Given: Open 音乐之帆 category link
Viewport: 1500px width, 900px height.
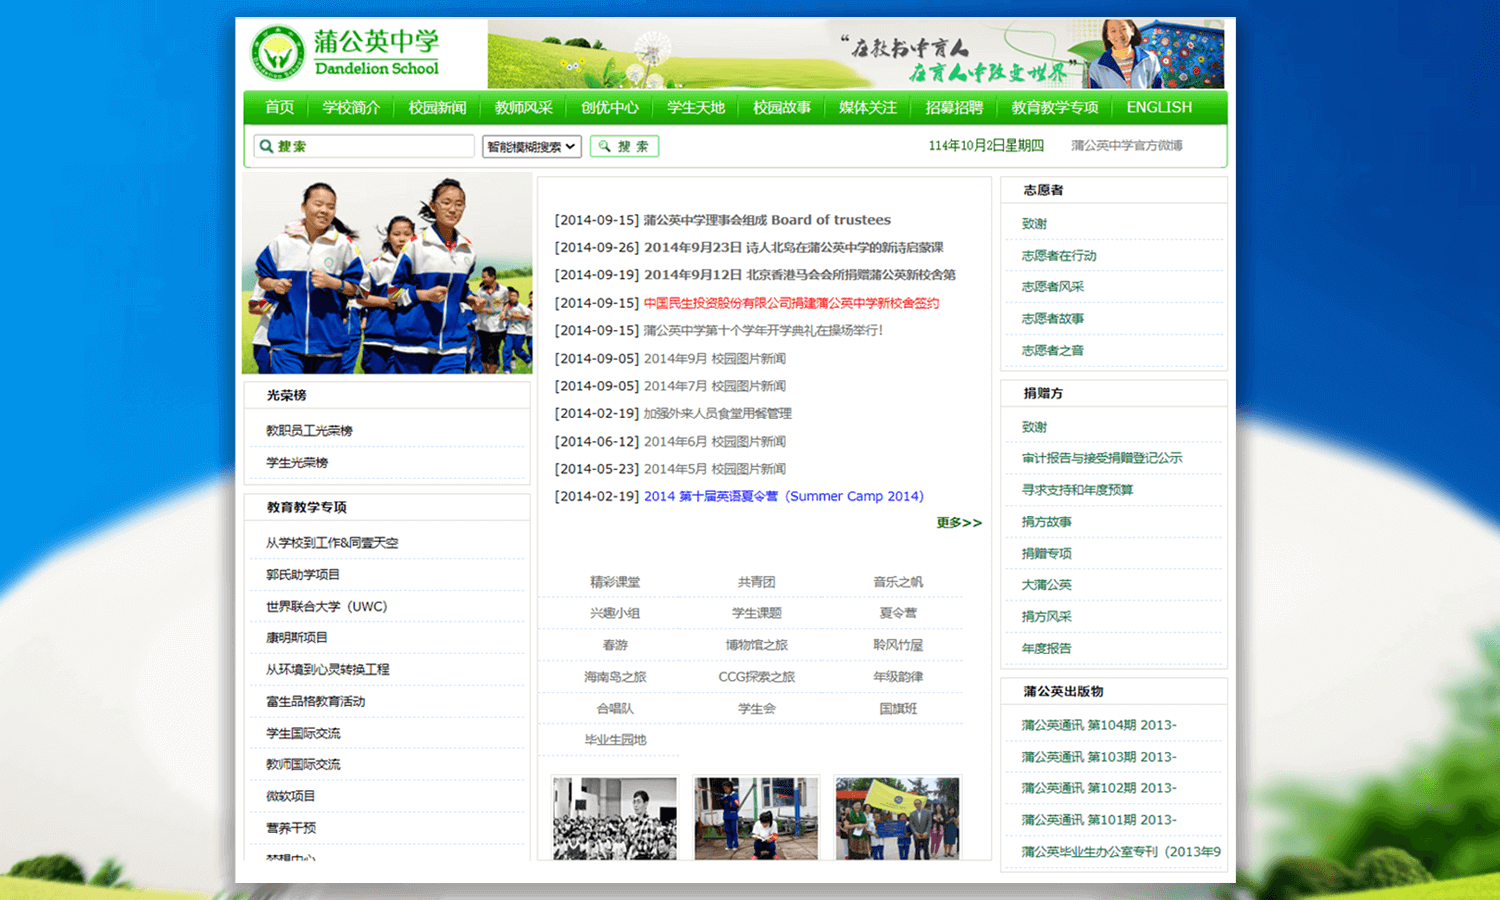Looking at the screenshot, I should (898, 582).
